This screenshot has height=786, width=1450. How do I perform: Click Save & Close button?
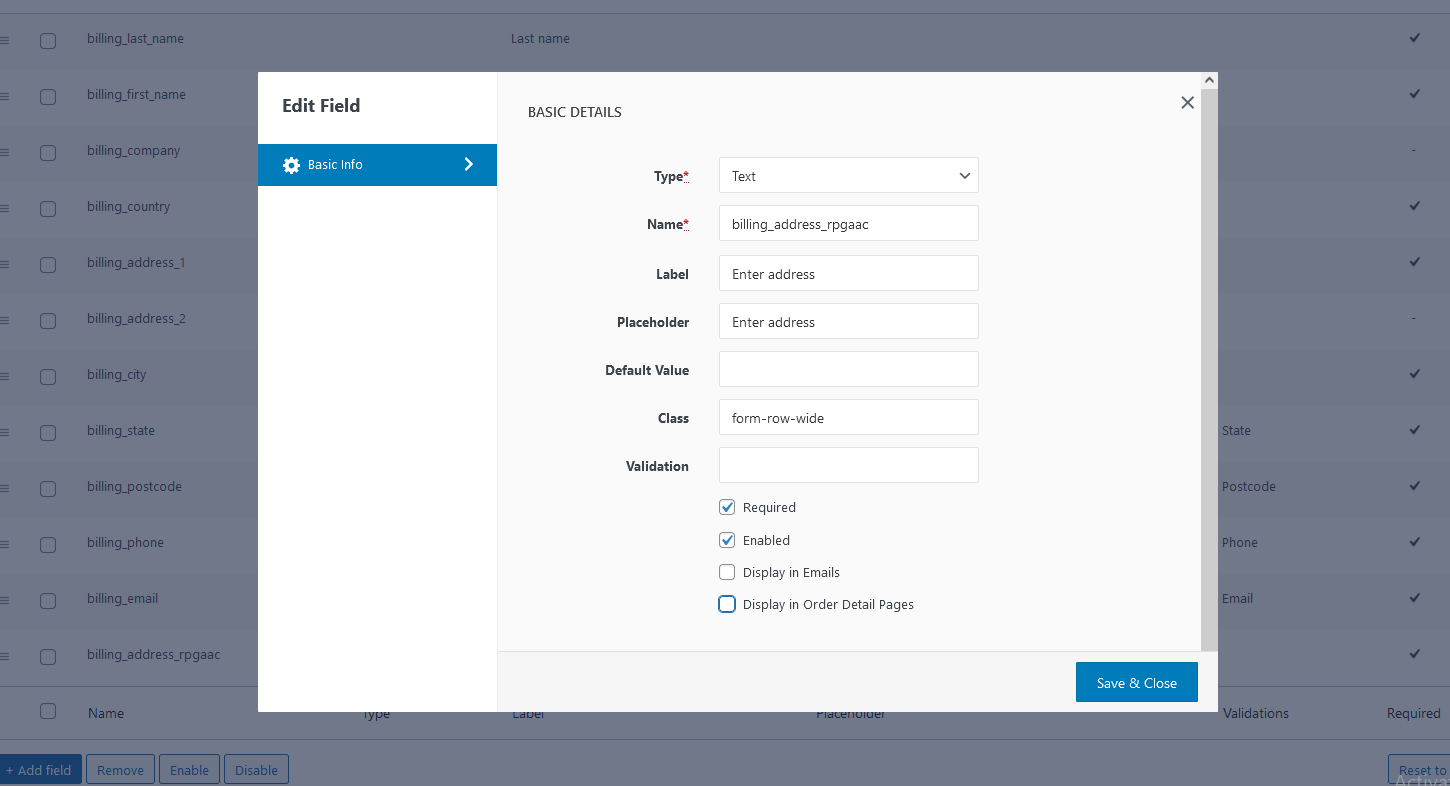click(x=1136, y=683)
